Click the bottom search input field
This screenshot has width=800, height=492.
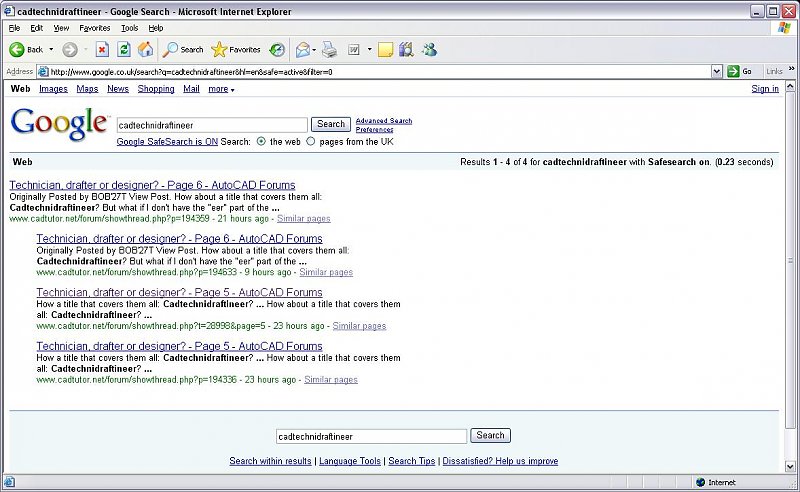371,436
